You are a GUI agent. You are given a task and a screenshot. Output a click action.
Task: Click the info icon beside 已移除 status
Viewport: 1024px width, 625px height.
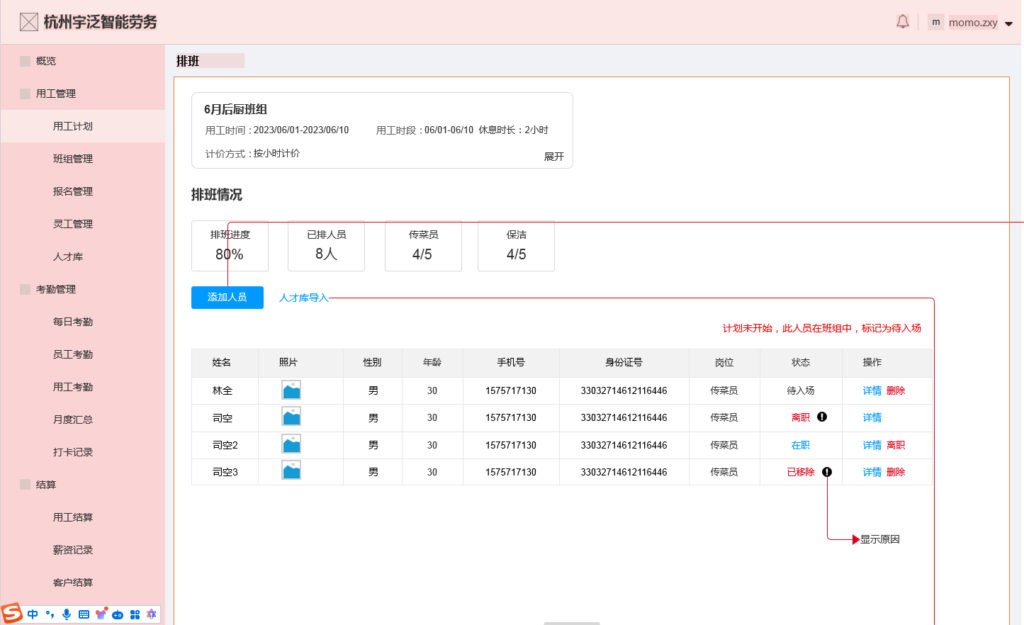click(827, 472)
